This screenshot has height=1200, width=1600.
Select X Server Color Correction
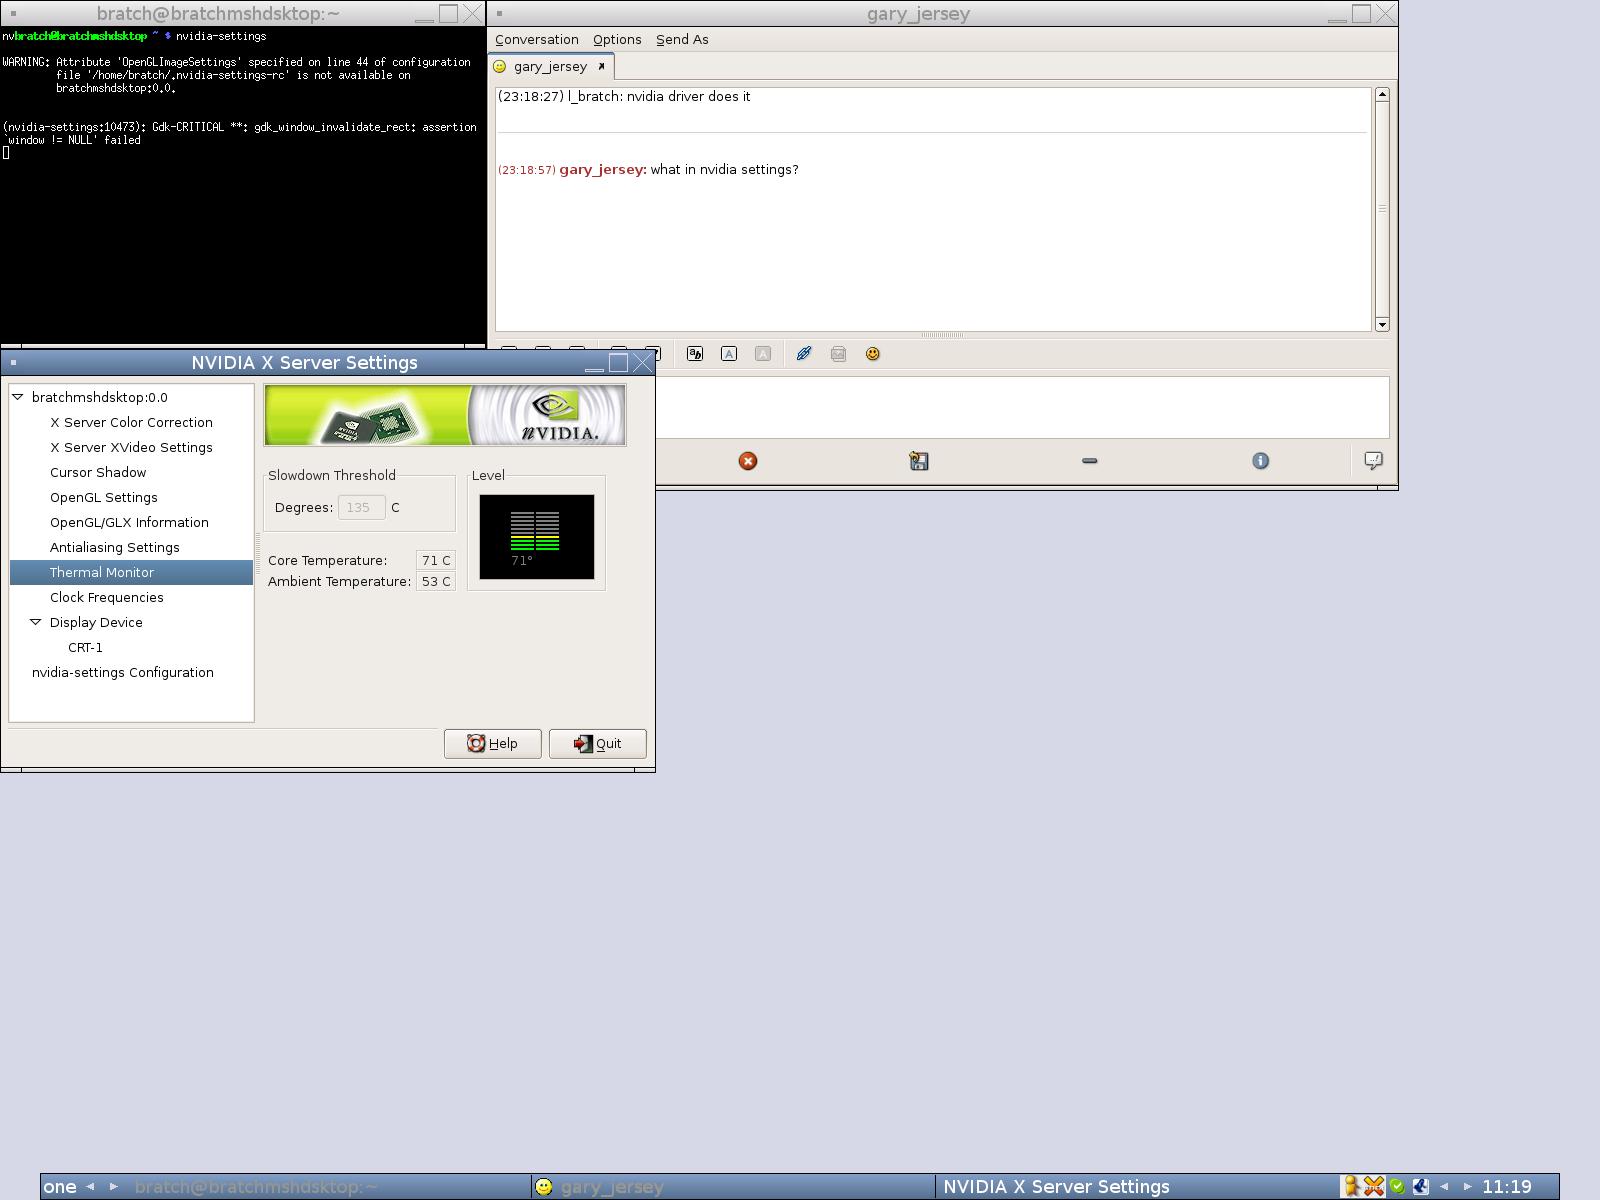click(131, 422)
